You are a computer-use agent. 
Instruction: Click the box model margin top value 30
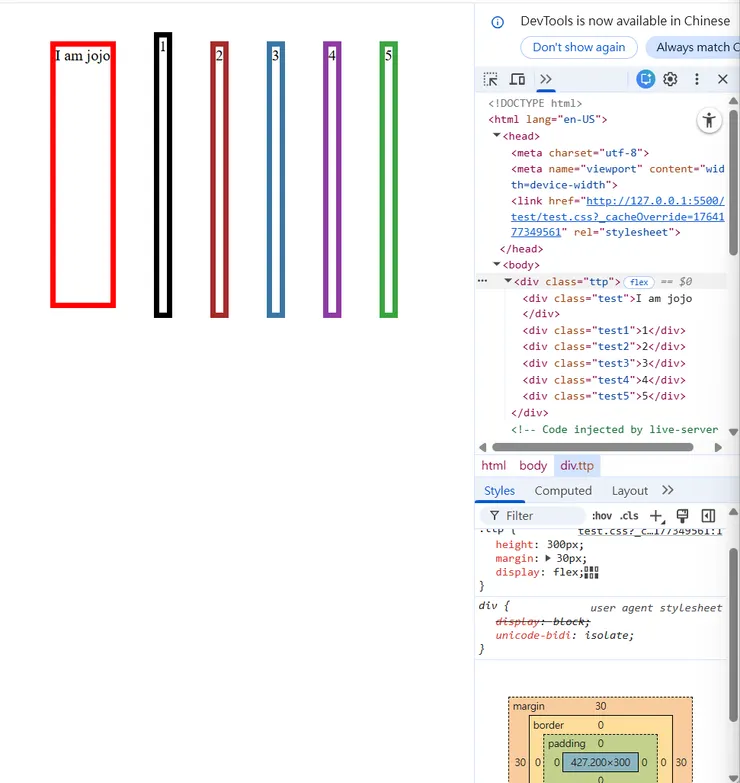tap(601, 706)
